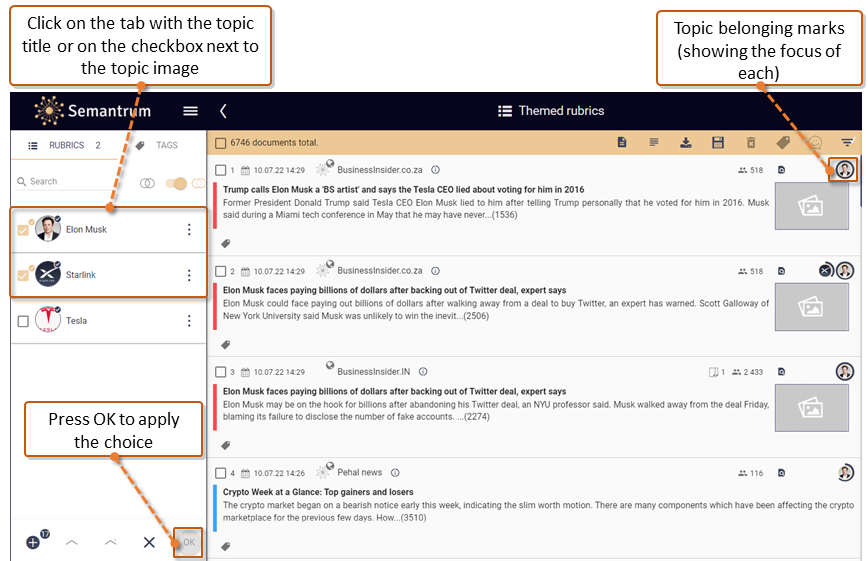Viewport: 868px width, 561px height.
Task: Click the tag icon under document 2
Action: pyautogui.click(x=226, y=345)
